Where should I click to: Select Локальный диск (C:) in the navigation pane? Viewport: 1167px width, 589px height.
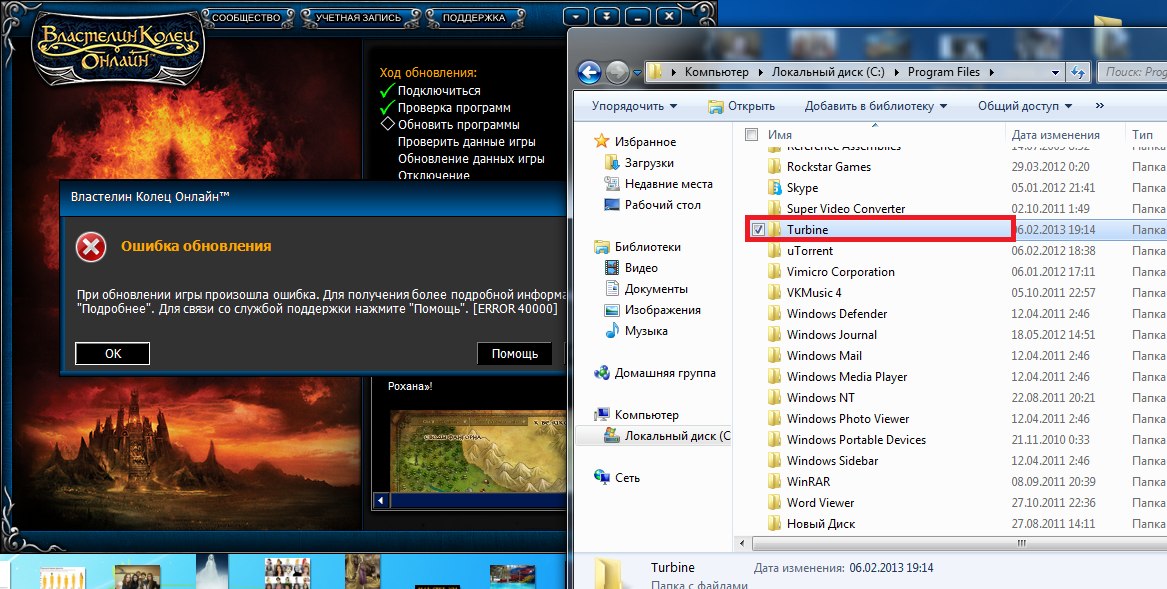[x=654, y=436]
